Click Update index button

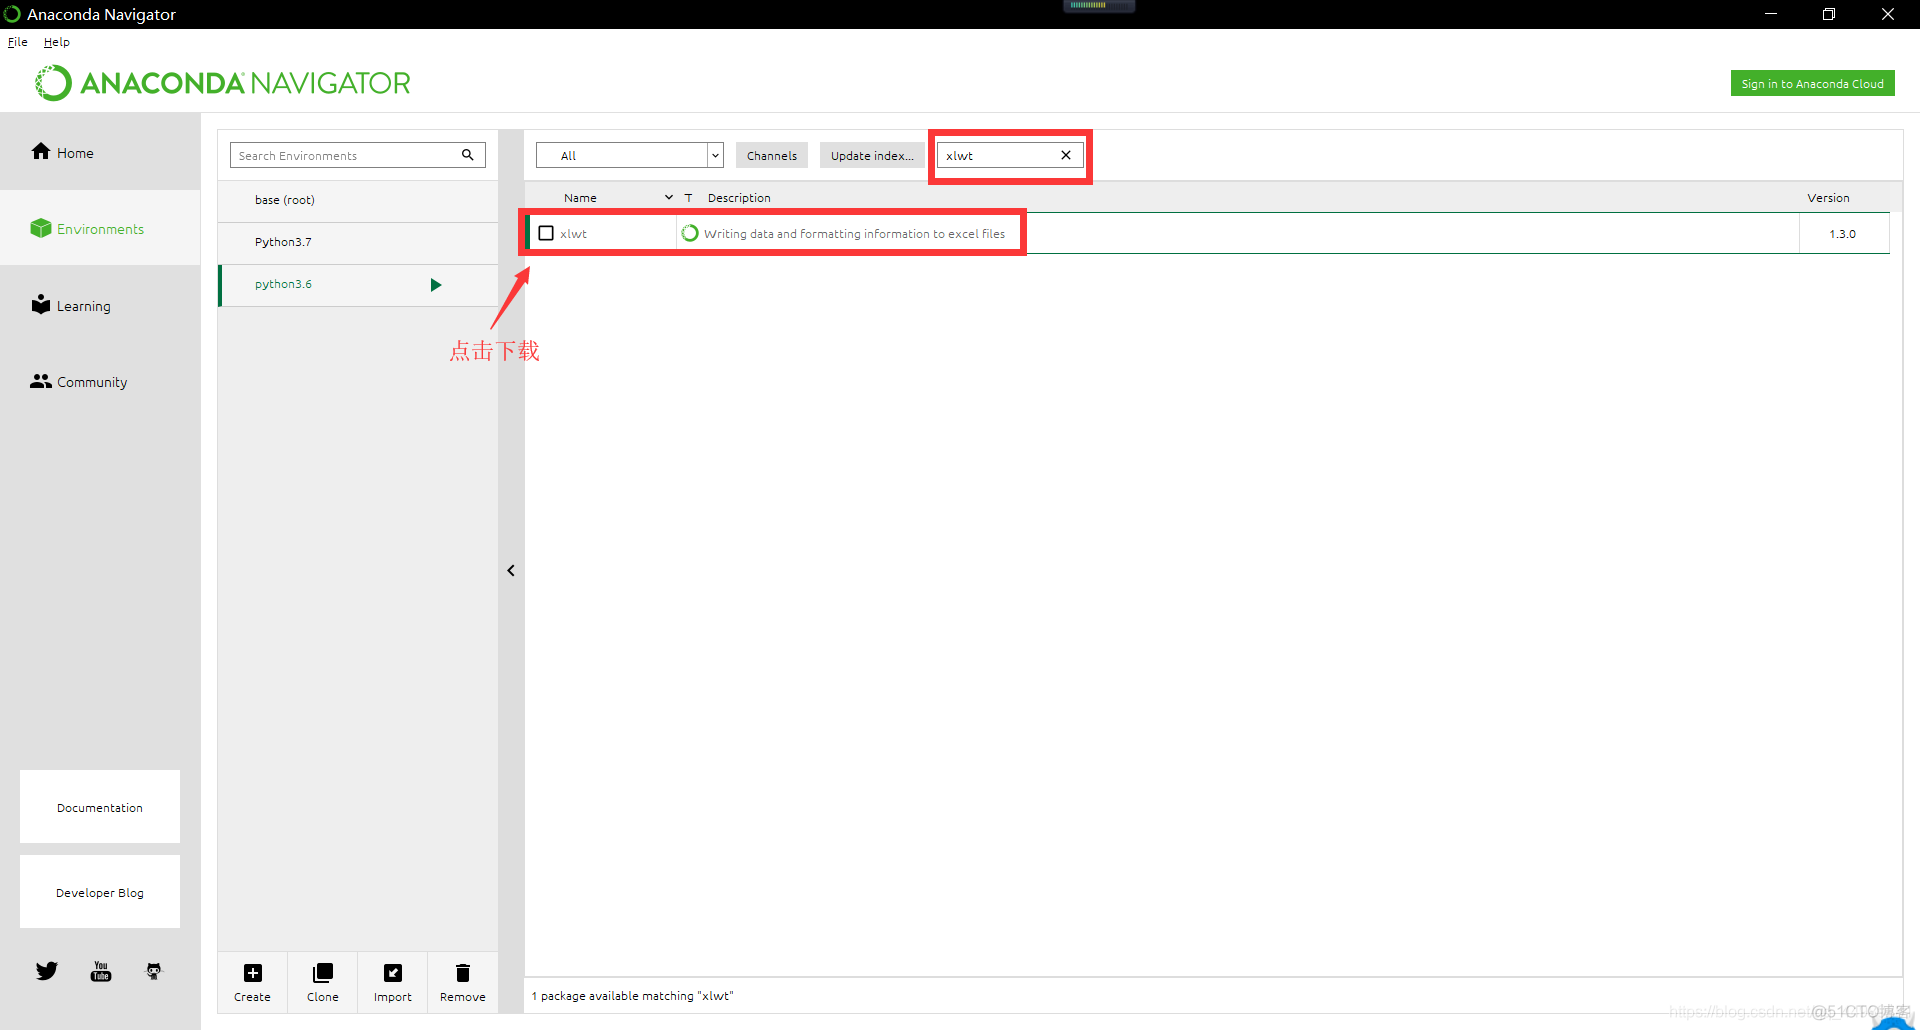872,155
